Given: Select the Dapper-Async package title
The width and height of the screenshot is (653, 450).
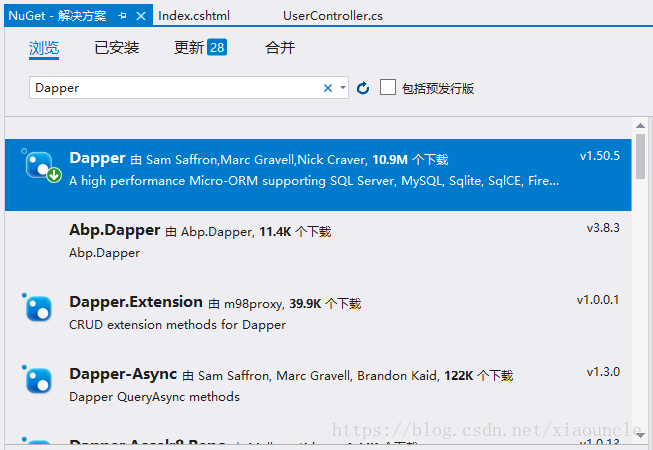Looking at the screenshot, I should point(123,374).
